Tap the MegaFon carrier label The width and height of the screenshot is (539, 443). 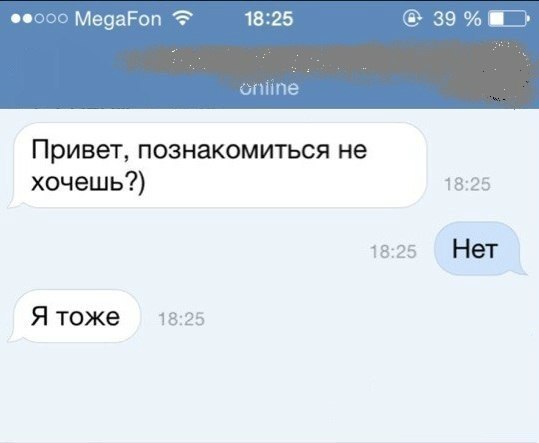118,19
